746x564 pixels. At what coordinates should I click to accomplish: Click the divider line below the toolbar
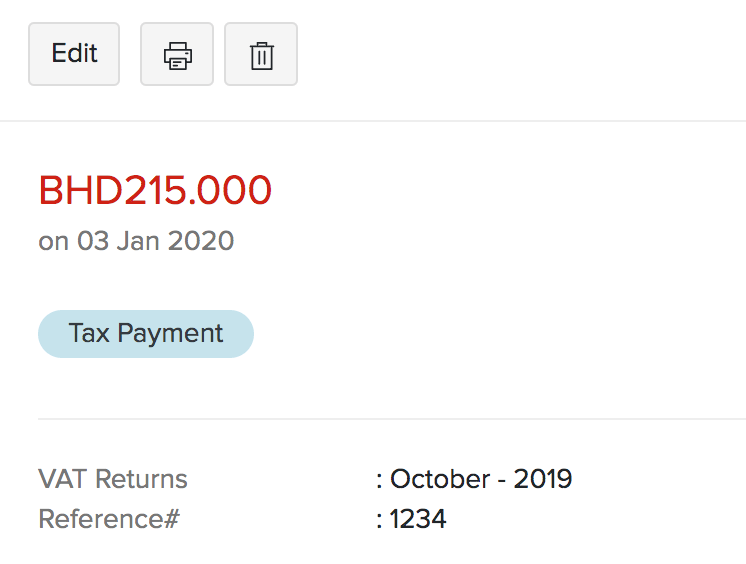coord(373,121)
